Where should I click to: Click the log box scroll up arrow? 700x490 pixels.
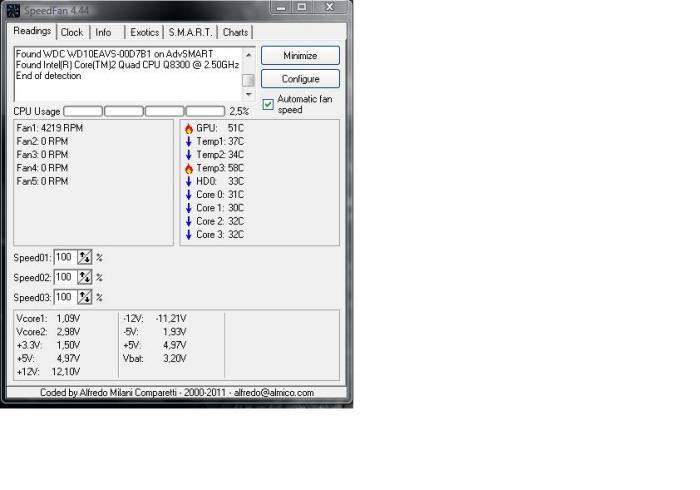(x=249, y=54)
